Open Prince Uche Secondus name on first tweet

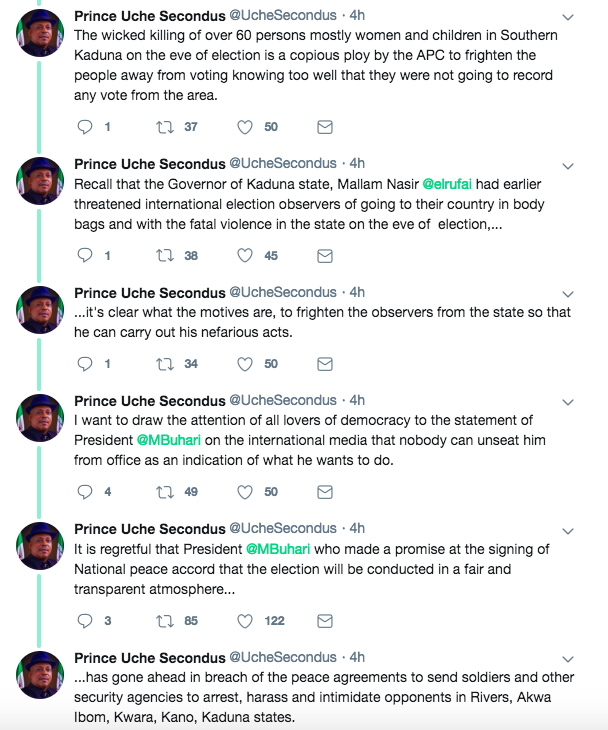click(149, 17)
